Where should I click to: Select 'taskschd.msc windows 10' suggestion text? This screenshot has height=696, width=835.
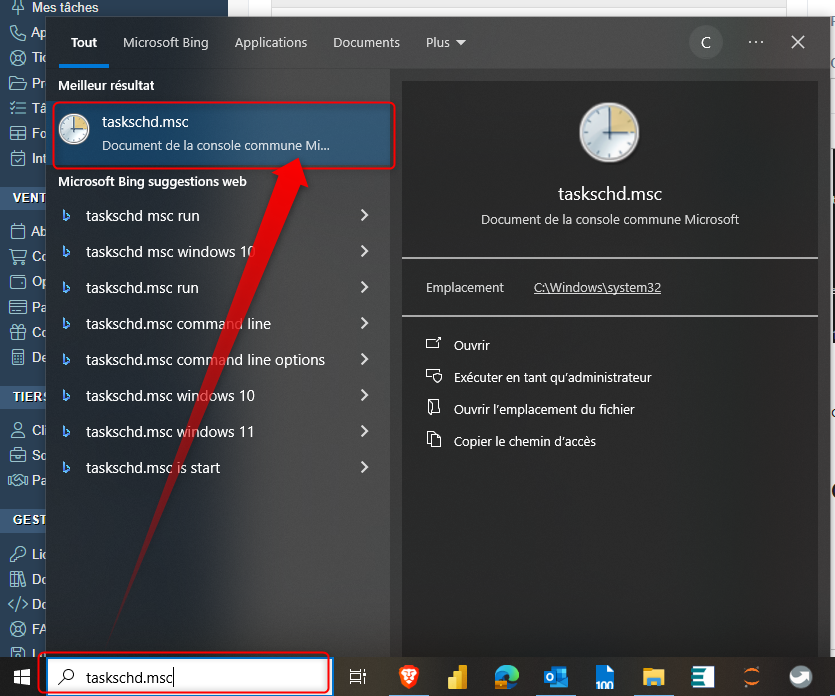170,396
